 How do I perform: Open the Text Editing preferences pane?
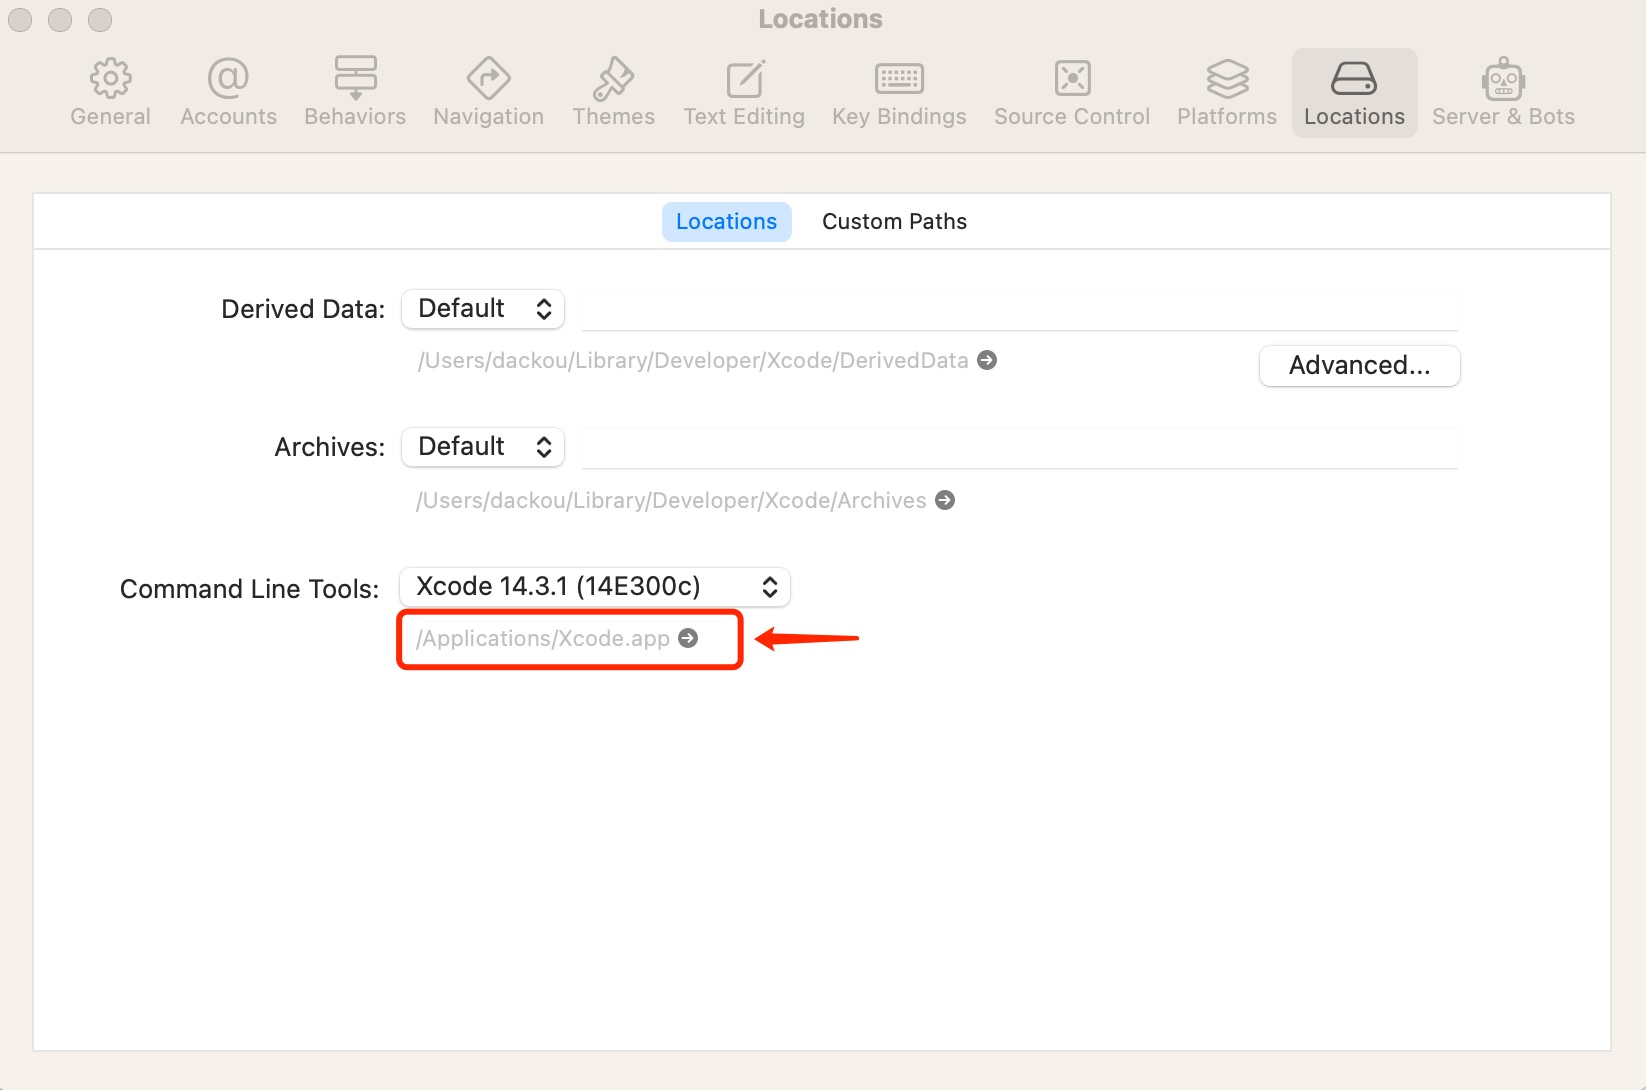[x=744, y=93]
